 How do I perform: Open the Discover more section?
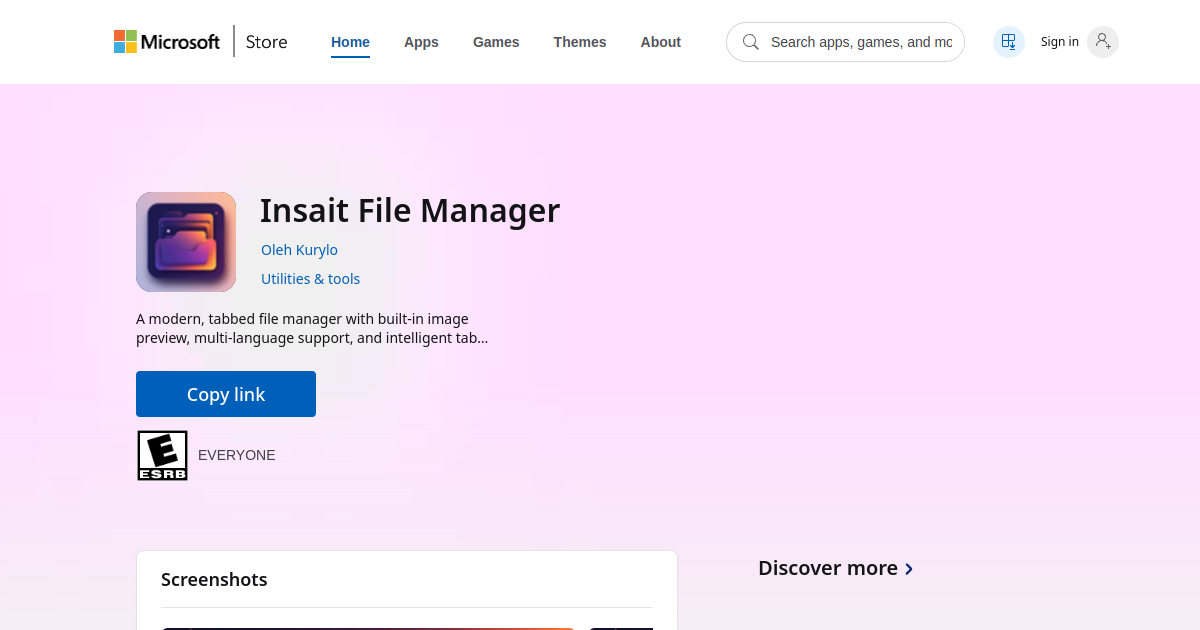pos(836,568)
